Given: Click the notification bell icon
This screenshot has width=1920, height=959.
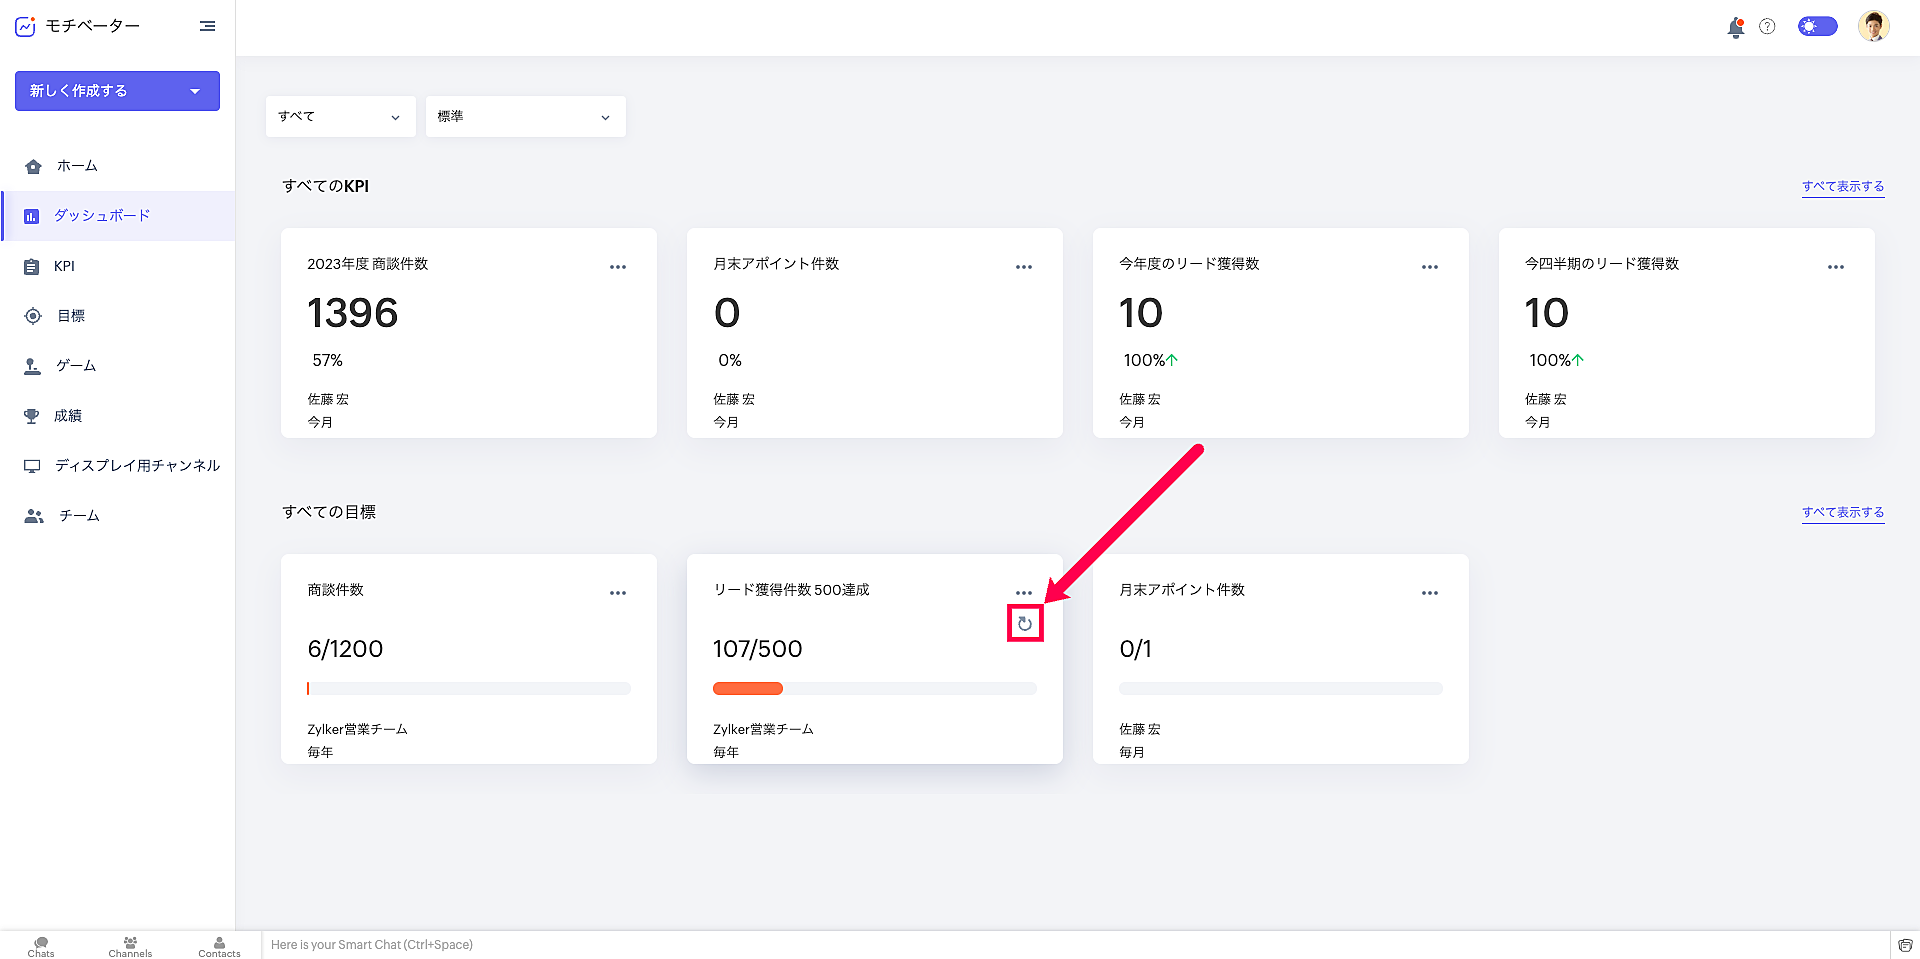Looking at the screenshot, I should 1735,28.
